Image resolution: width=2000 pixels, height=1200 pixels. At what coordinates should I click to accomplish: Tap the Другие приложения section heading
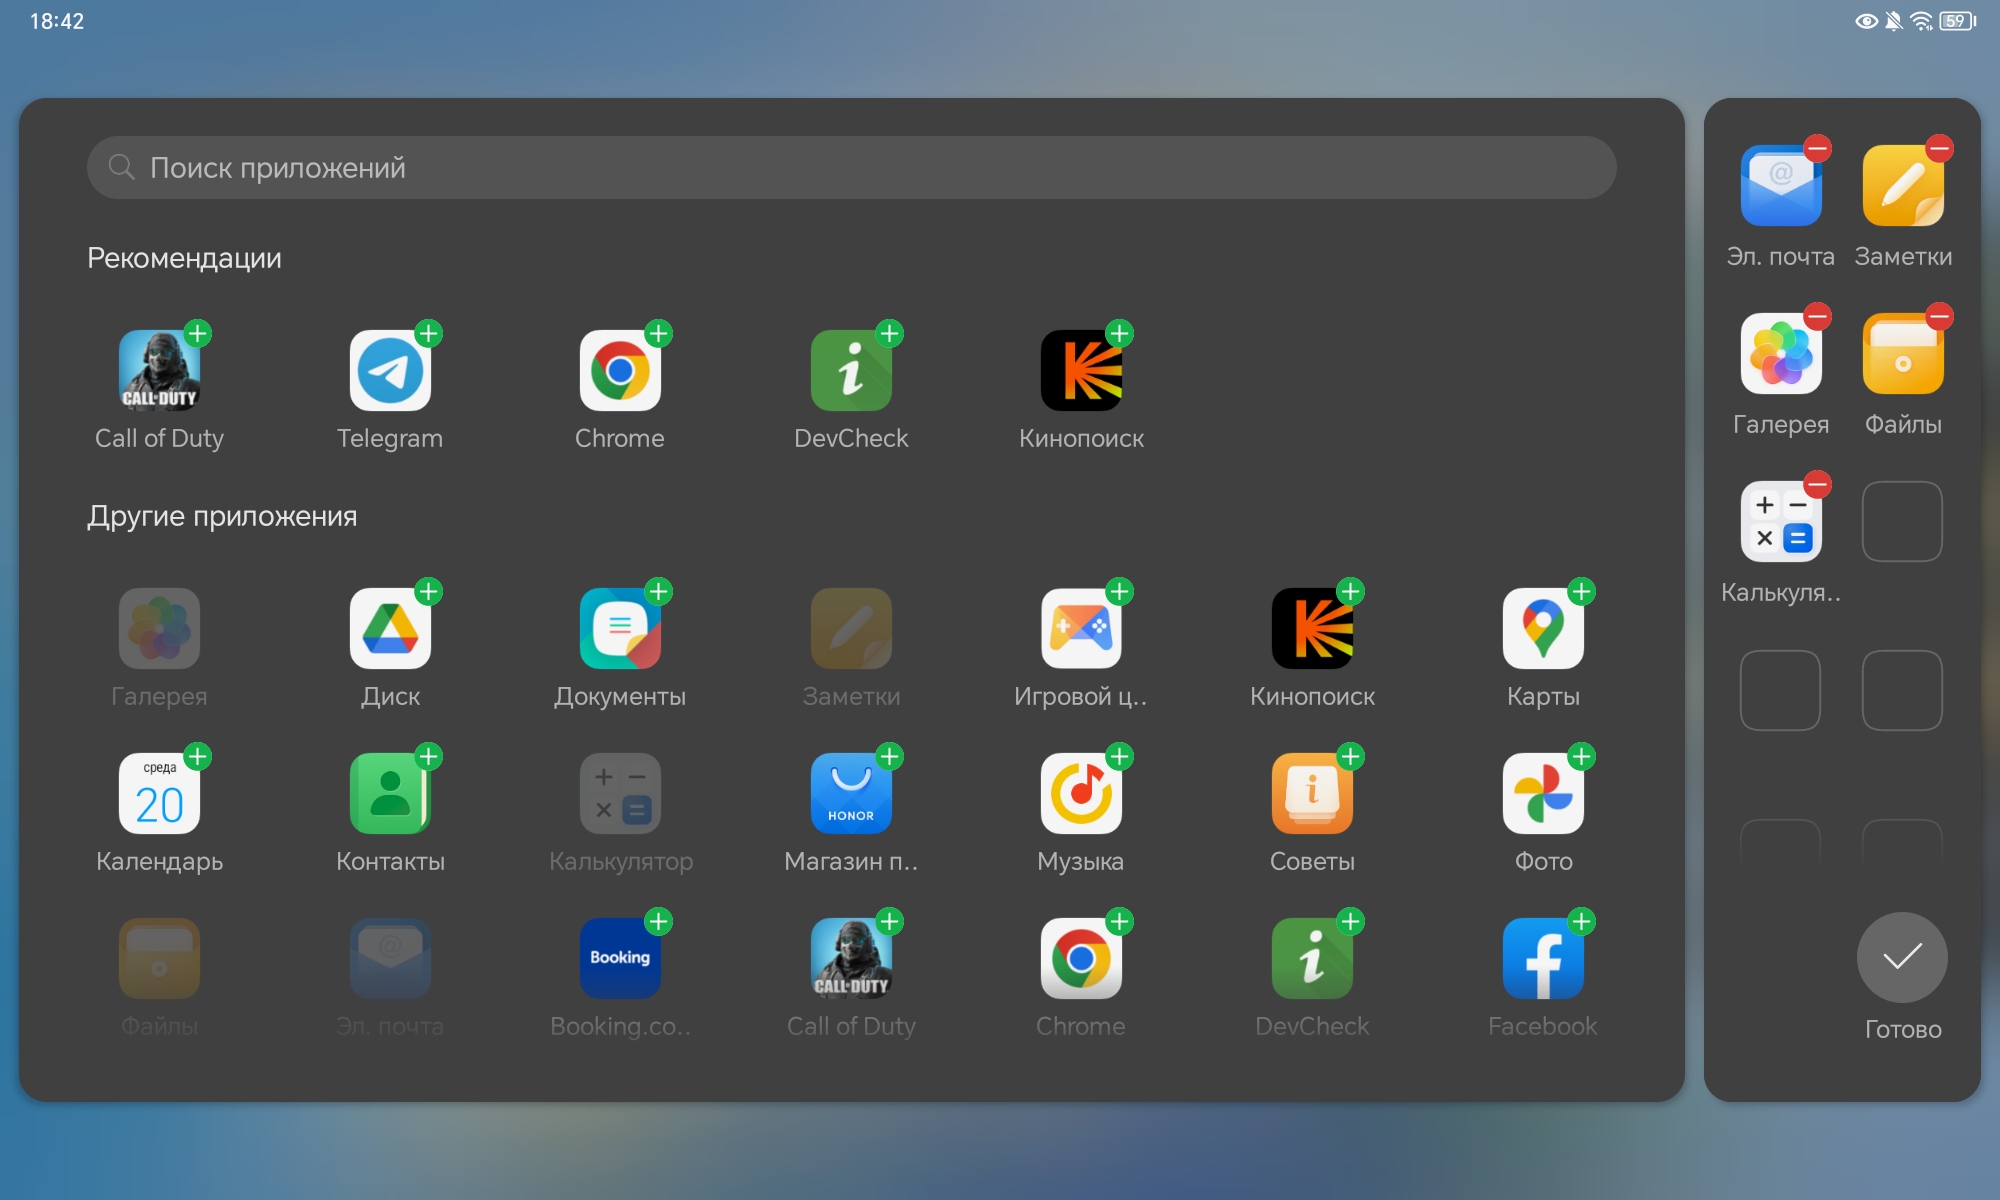(222, 516)
